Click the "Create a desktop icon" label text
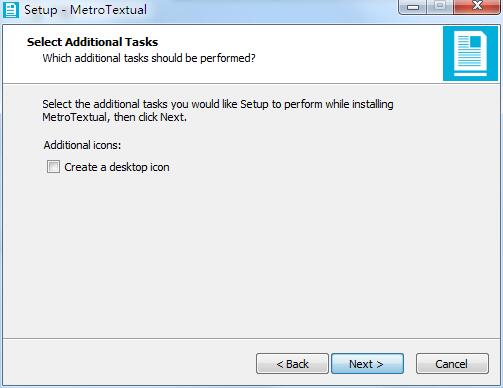This screenshot has height=388, width=503. [x=117, y=167]
